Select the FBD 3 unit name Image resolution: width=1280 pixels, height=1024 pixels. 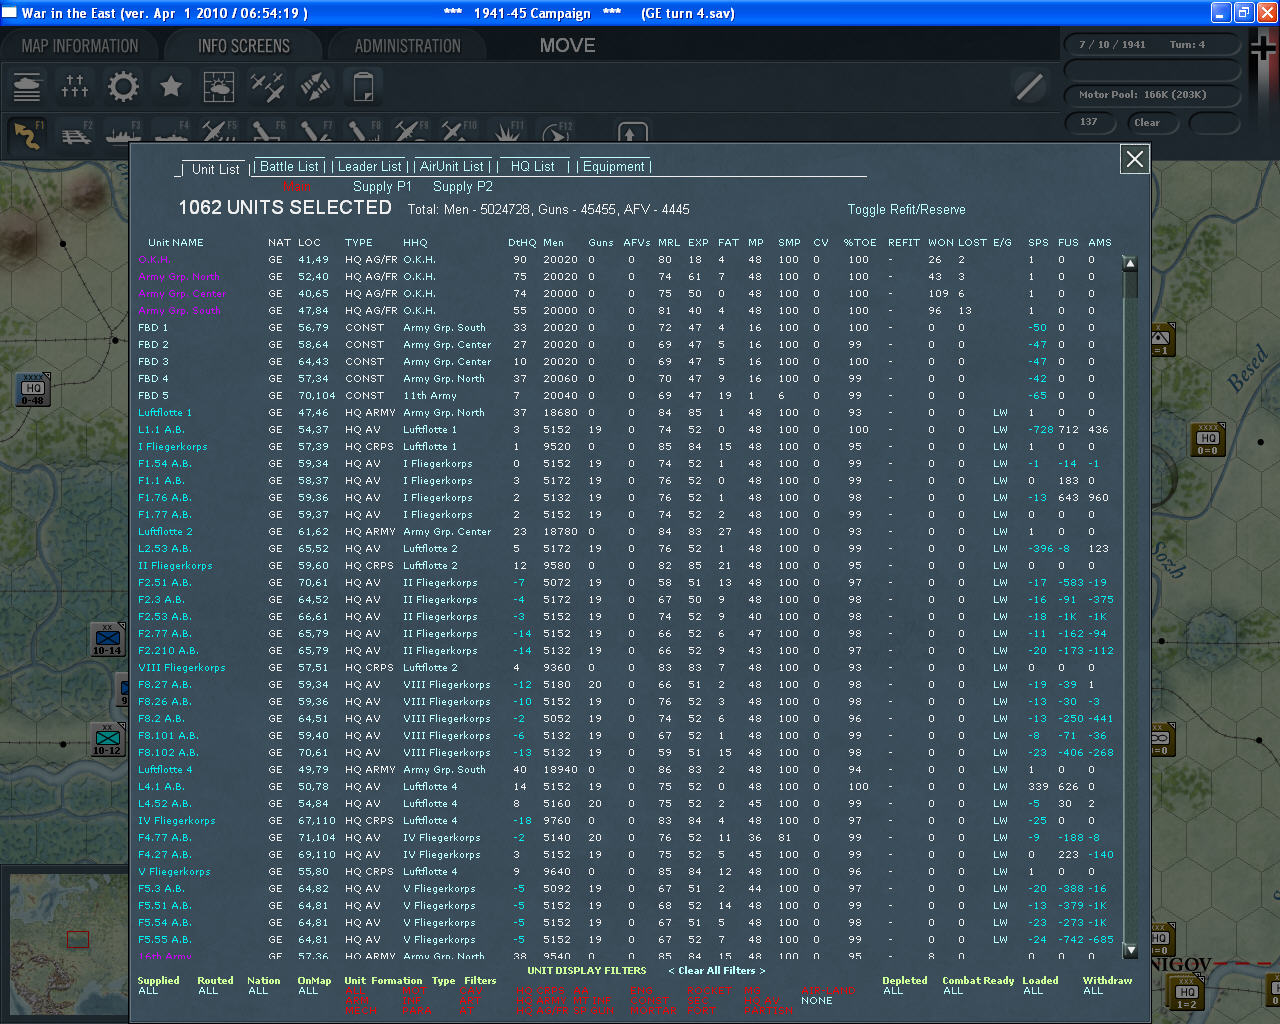pos(153,362)
